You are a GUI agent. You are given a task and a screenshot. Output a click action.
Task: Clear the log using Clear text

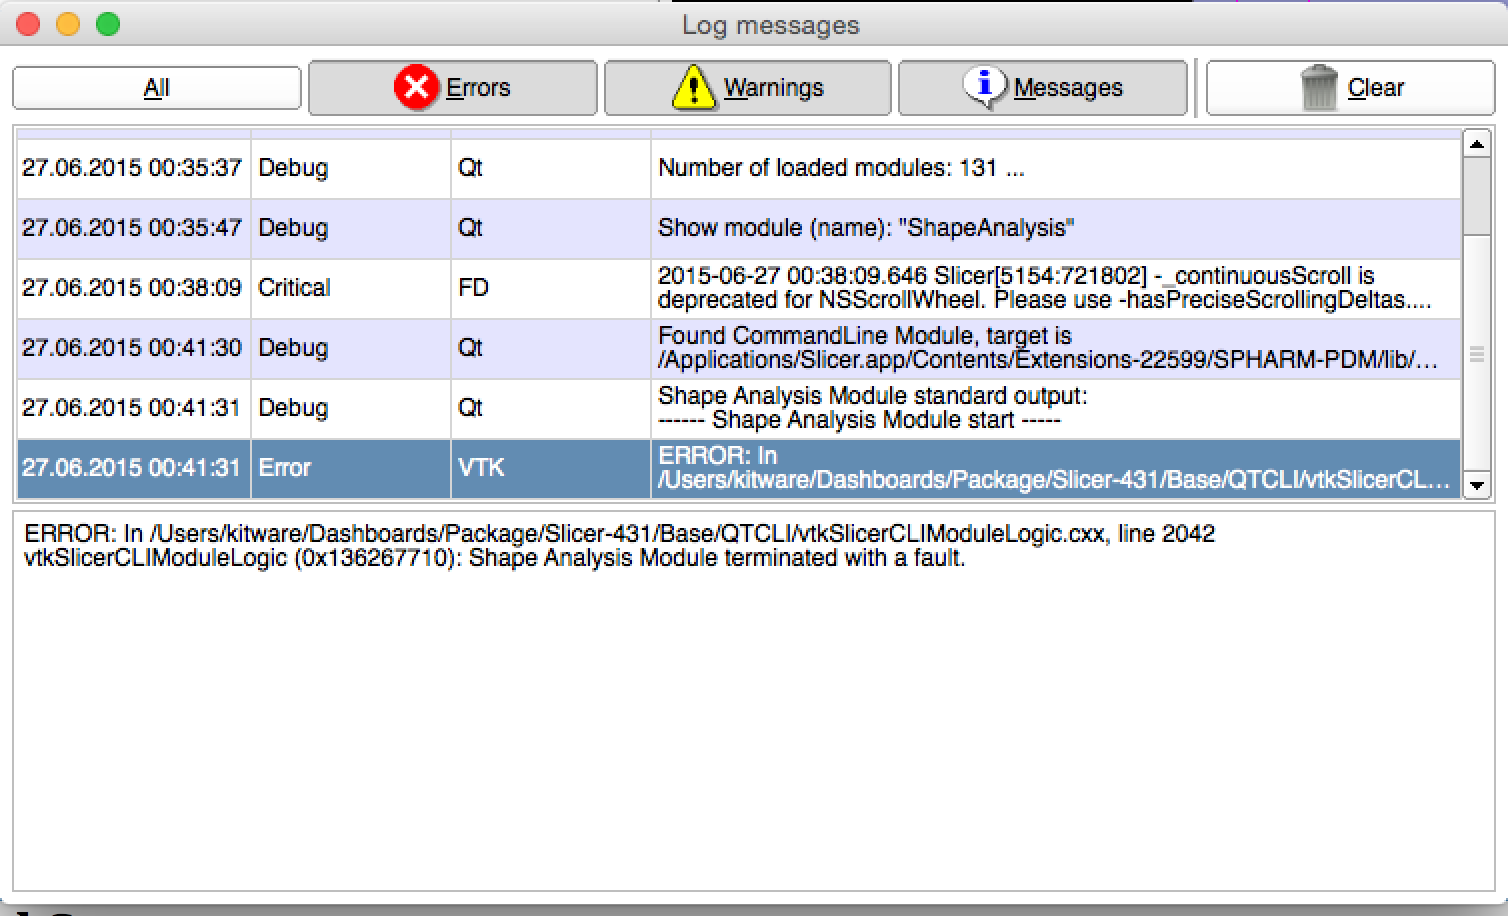coord(1375,88)
